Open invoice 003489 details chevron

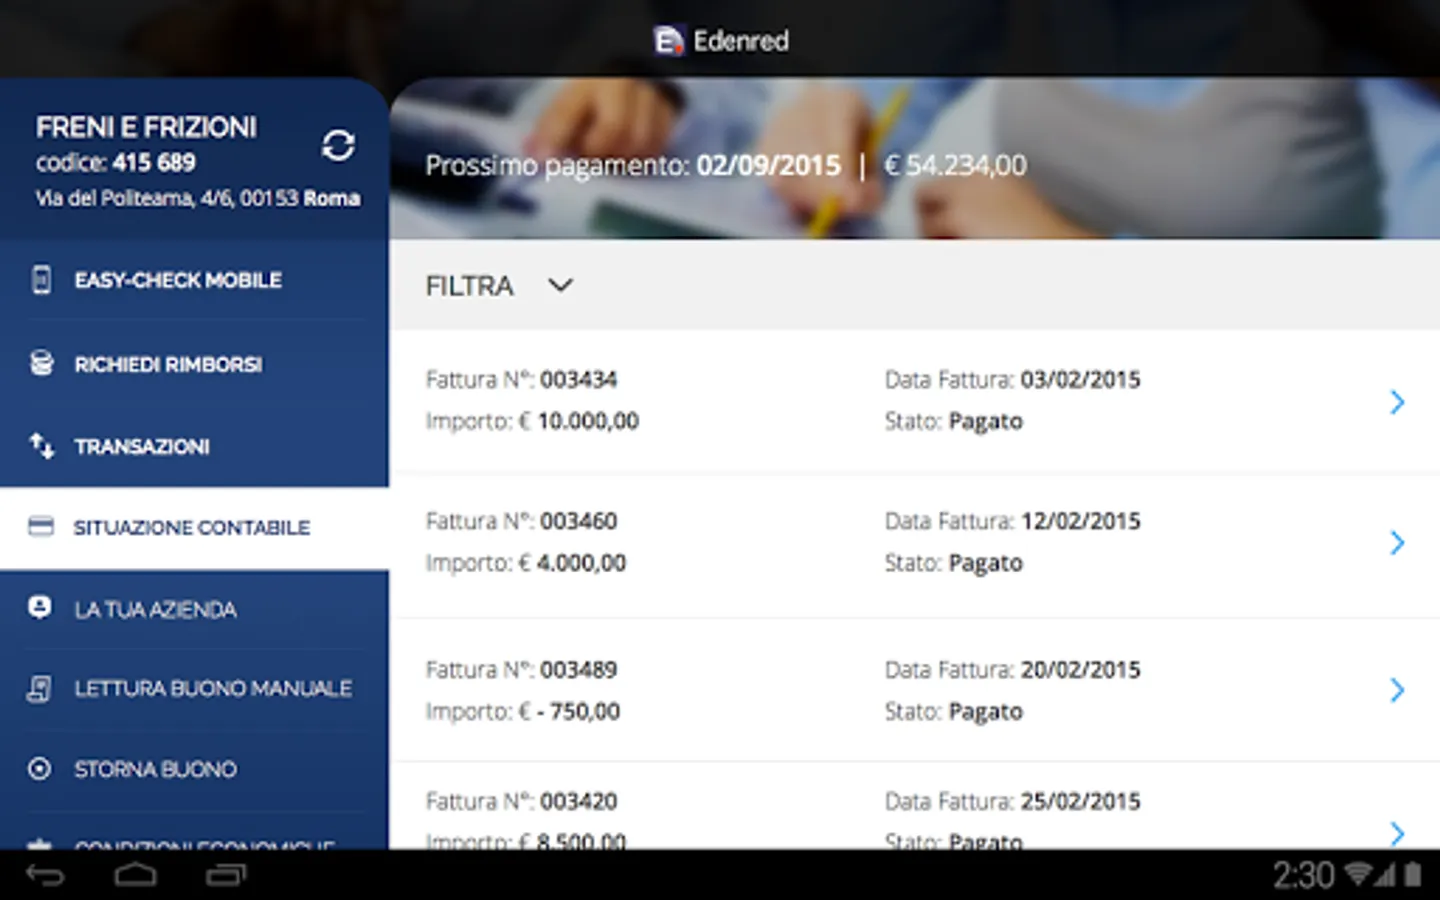(x=1397, y=690)
